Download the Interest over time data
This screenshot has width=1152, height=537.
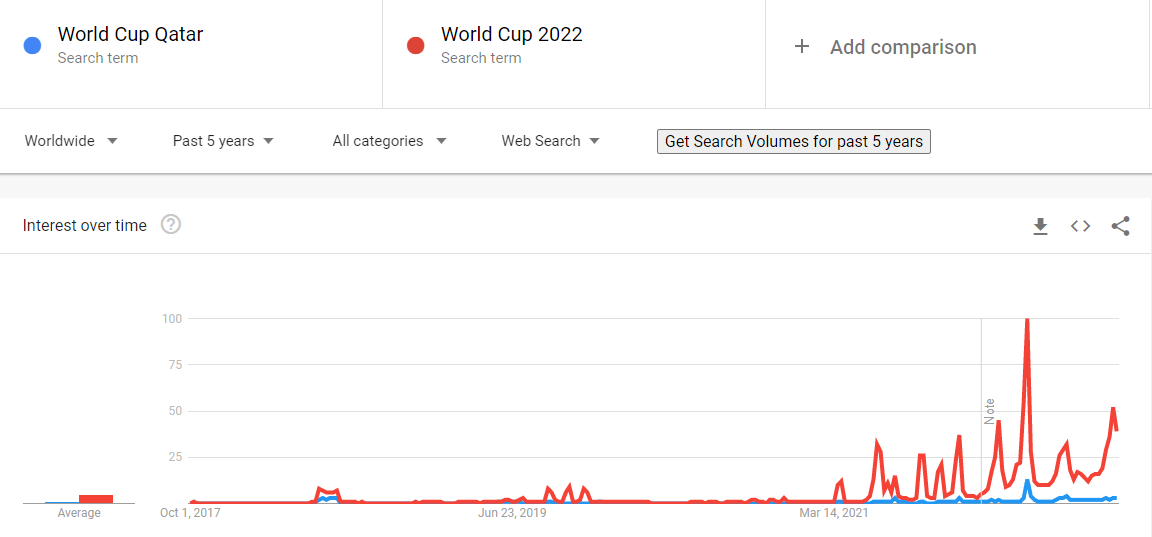pos(1040,226)
